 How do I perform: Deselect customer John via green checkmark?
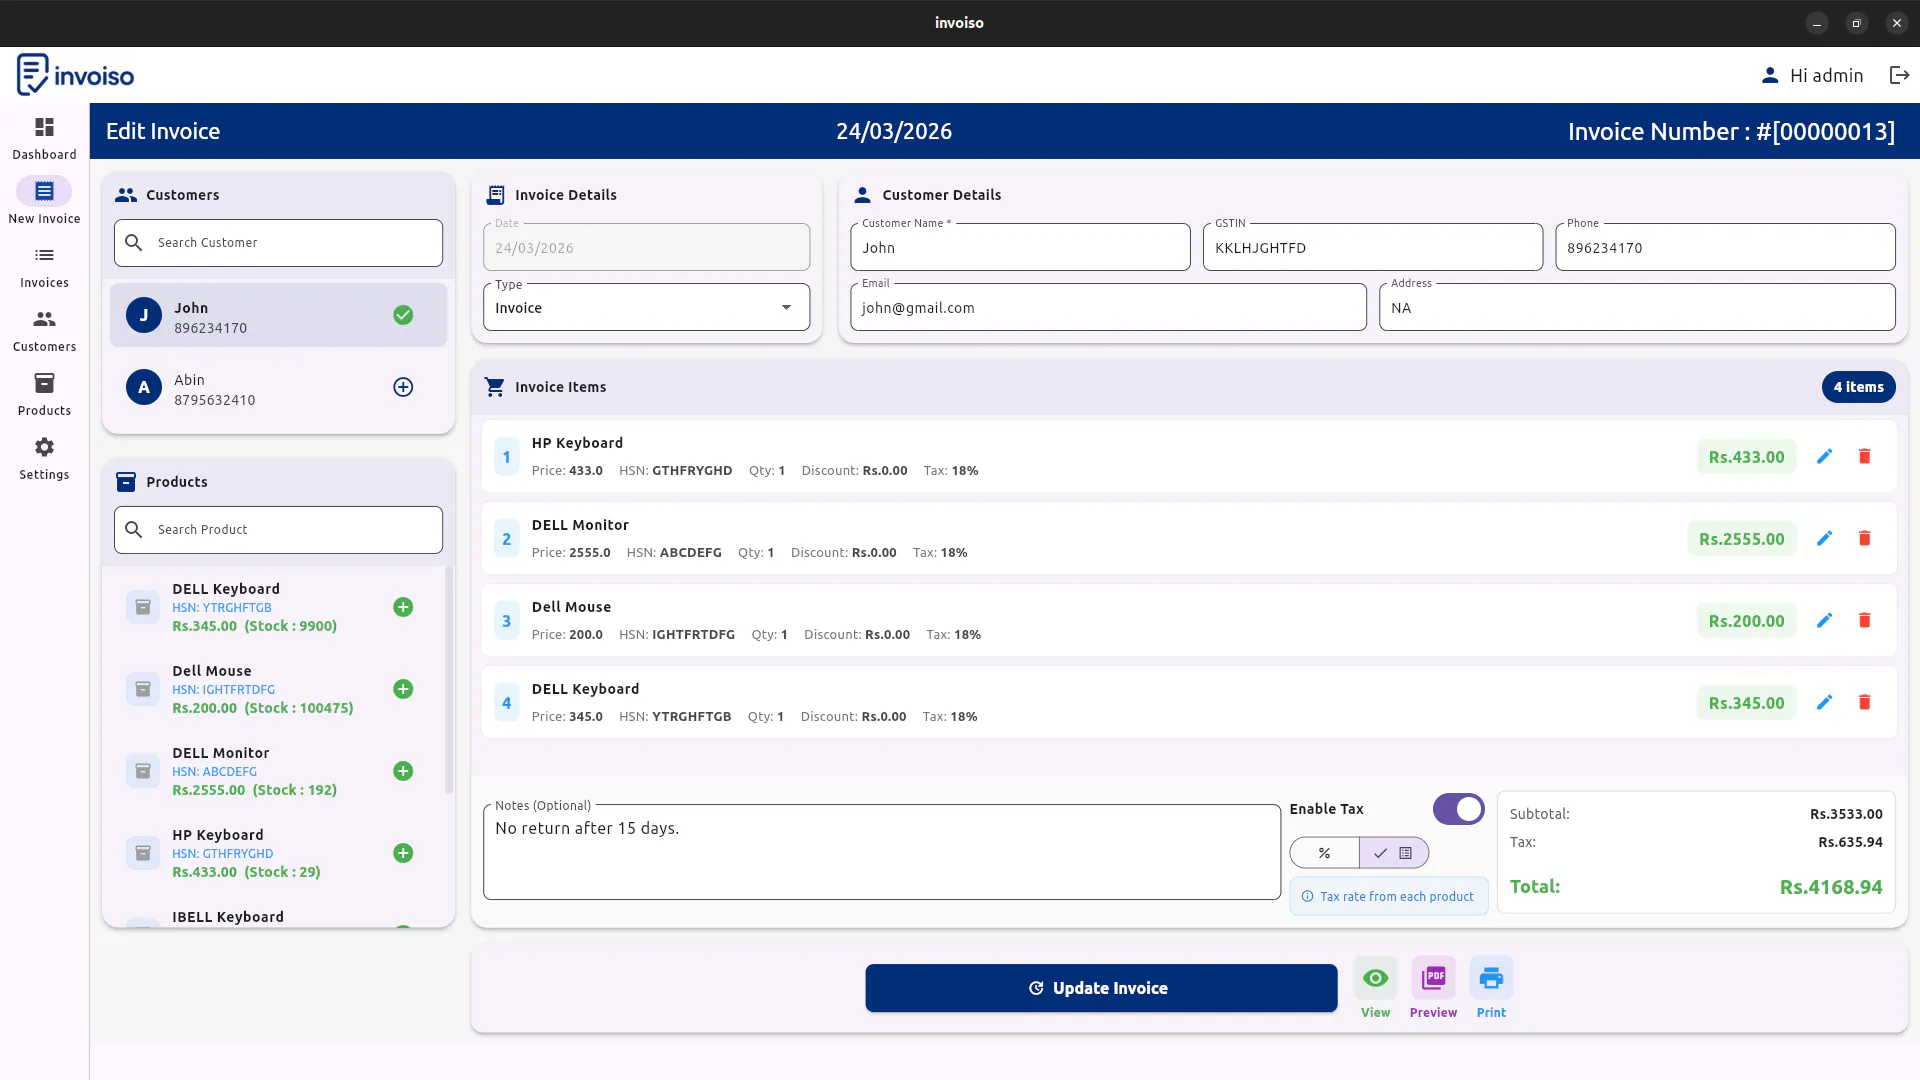coord(403,315)
